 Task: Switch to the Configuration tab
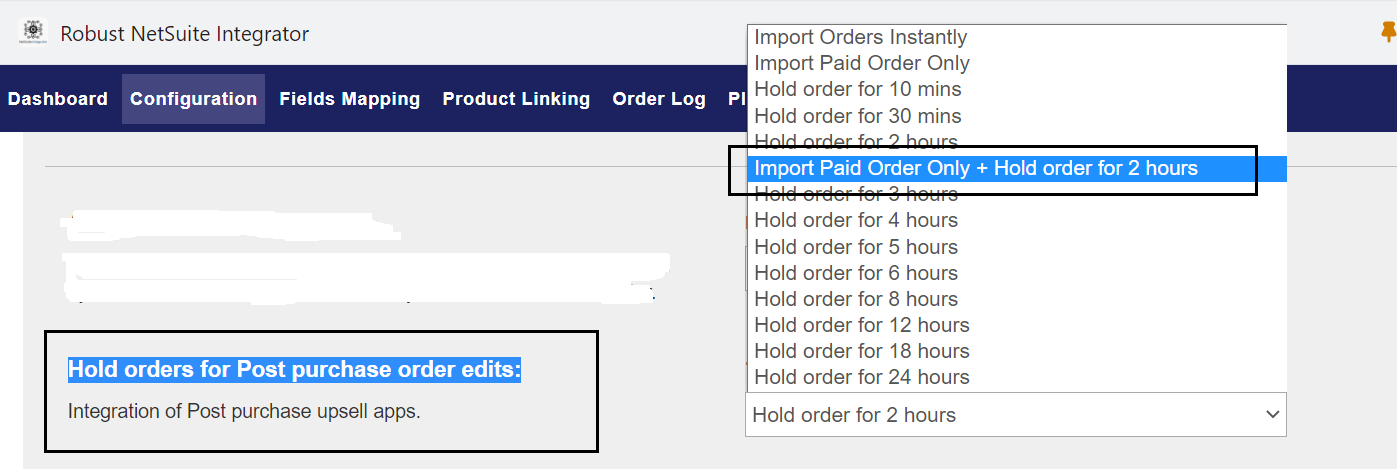pyautogui.click(x=193, y=99)
